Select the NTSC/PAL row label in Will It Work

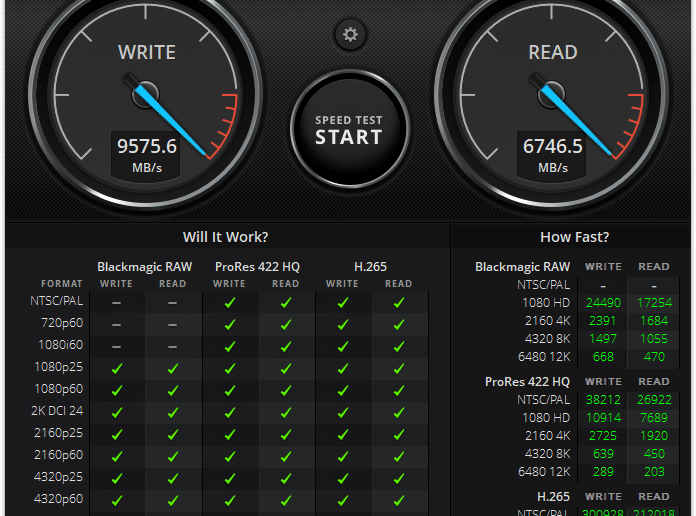point(57,301)
